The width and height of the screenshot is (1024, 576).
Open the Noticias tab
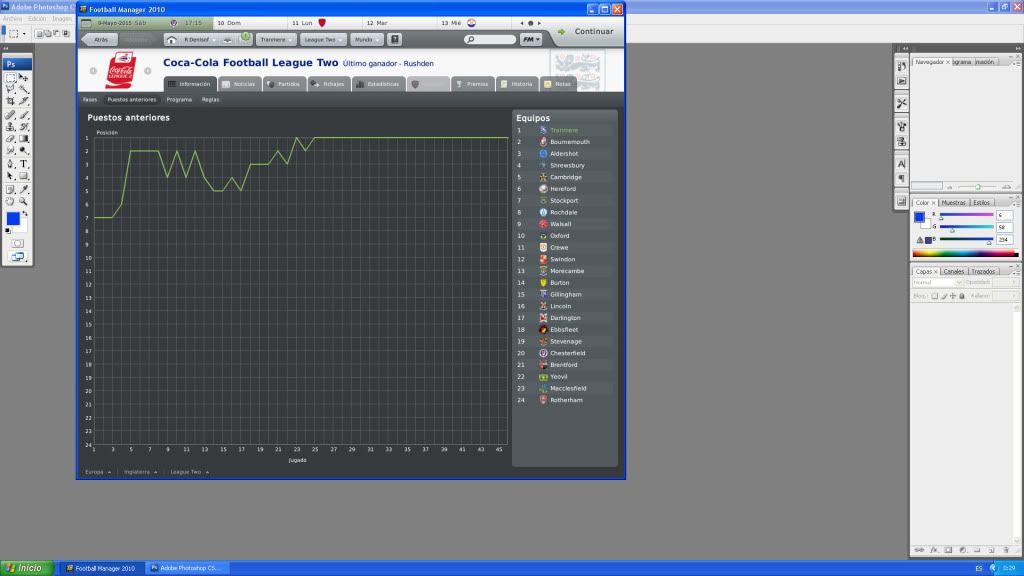[240, 84]
